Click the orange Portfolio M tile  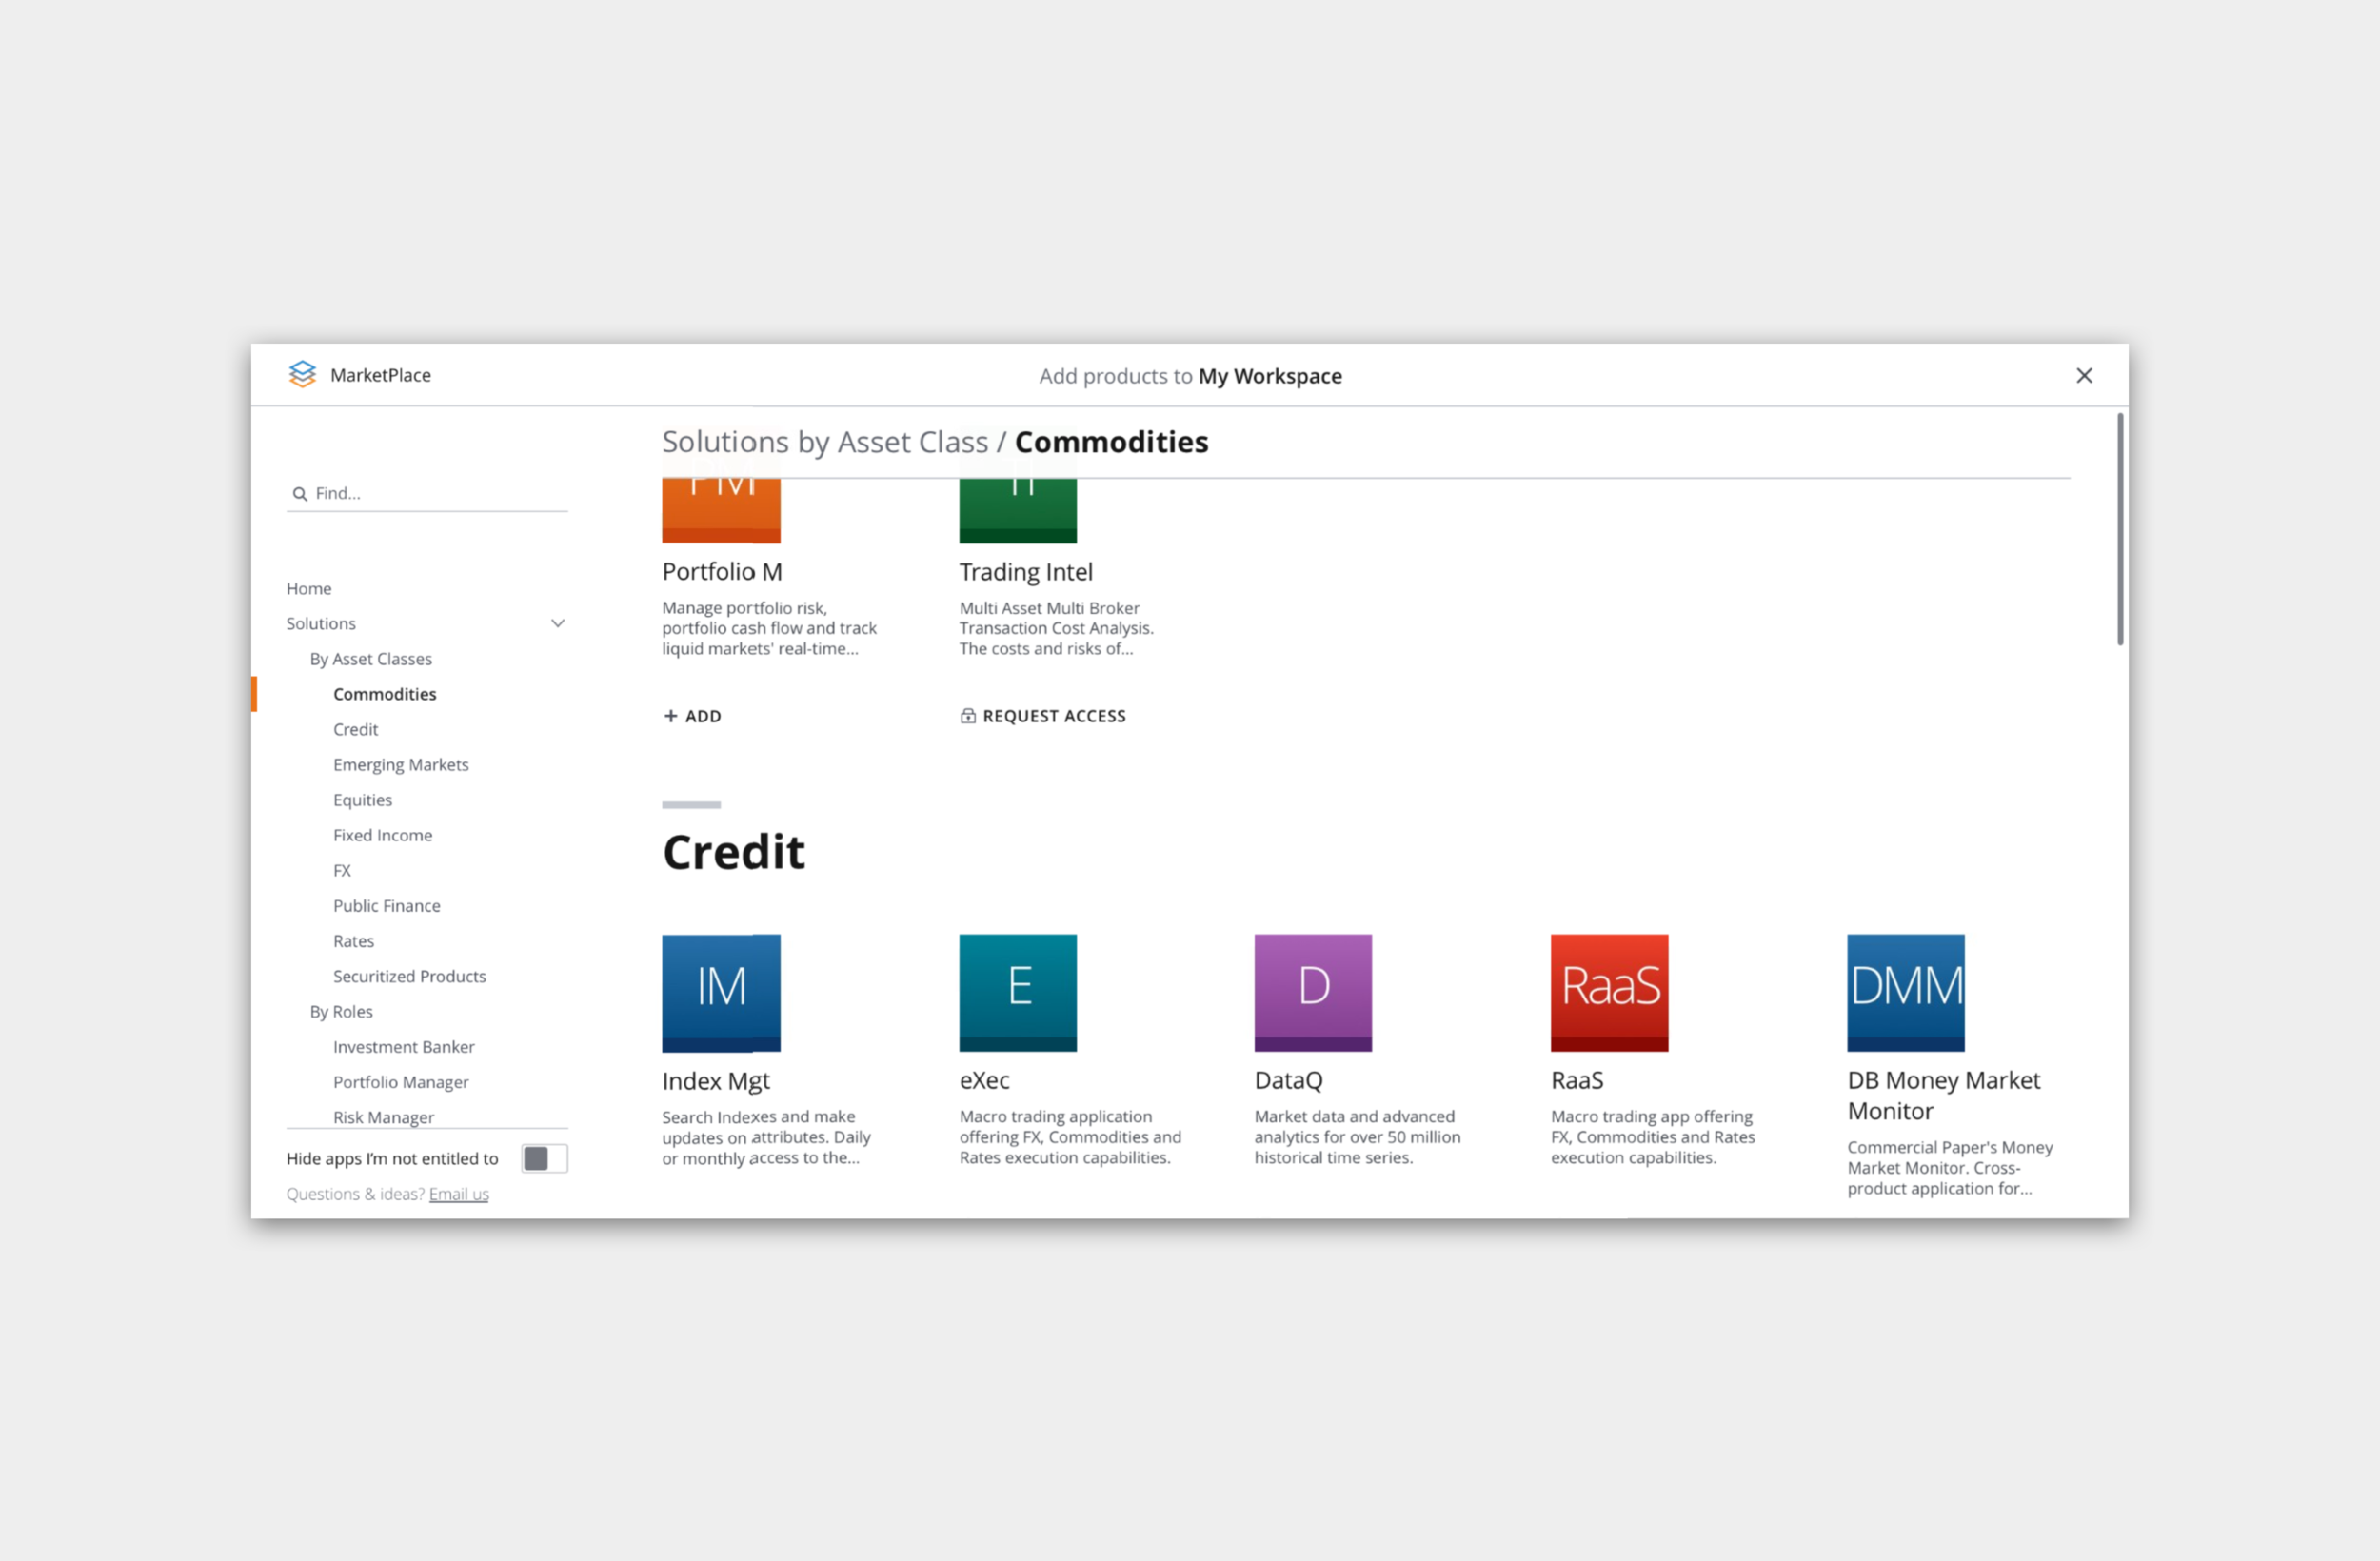720,510
